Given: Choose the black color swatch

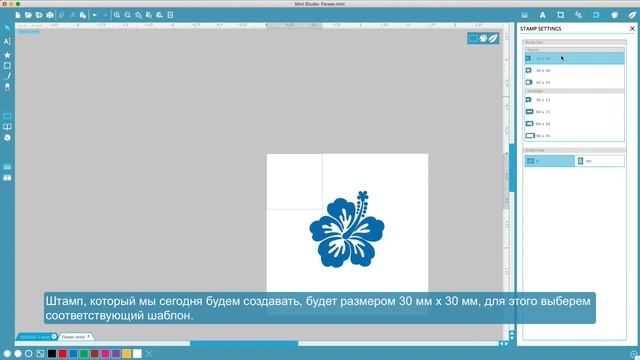Looking at the screenshot, I should (x=52, y=353).
